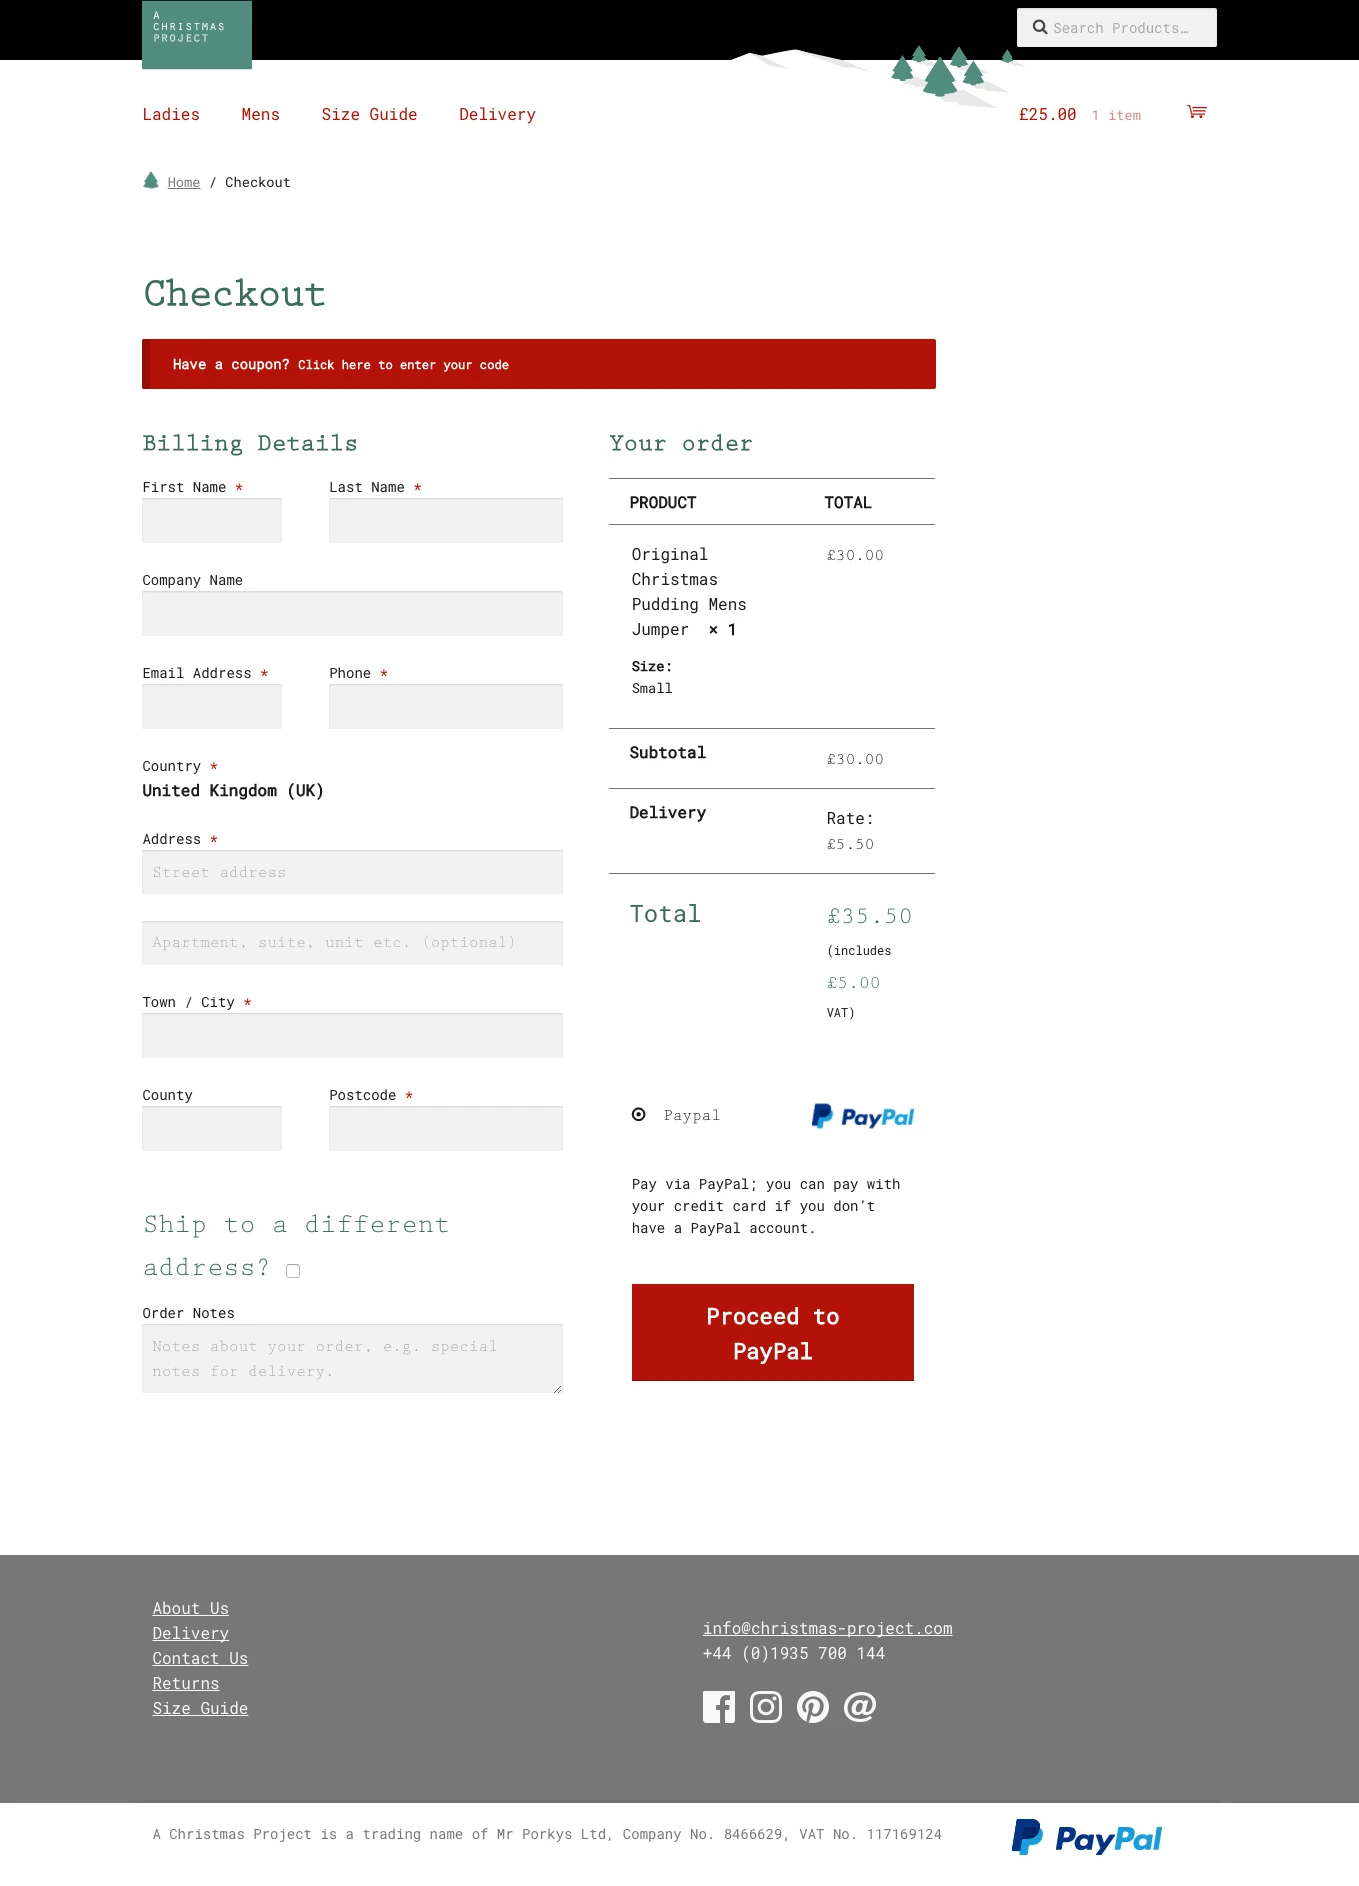Image resolution: width=1359 pixels, height=1886 pixels.
Task: Click the A Christmas Project logo
Action: click(x=197, y=35)
